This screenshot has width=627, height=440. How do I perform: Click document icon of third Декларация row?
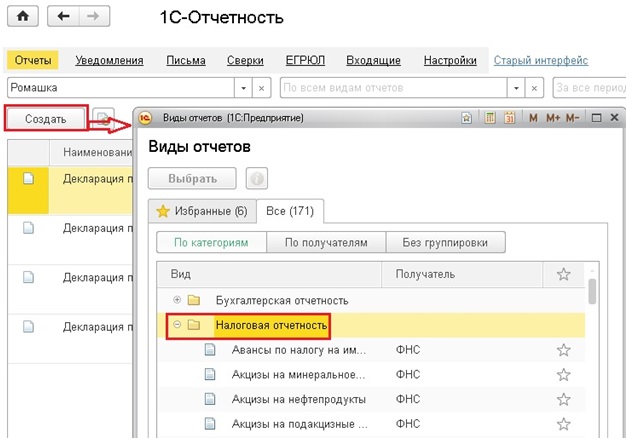pos(28,277)
